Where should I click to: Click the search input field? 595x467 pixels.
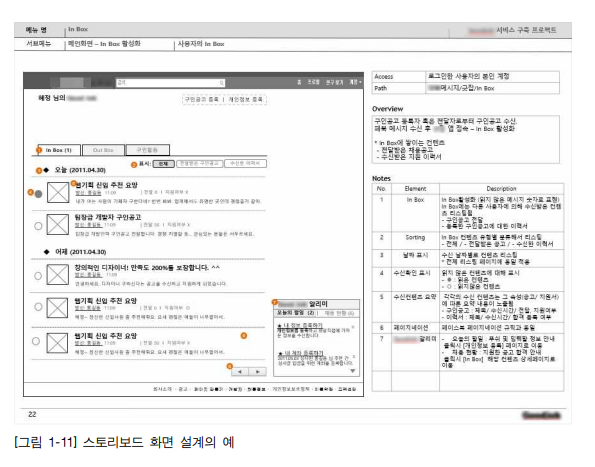[x=170, y=83]
